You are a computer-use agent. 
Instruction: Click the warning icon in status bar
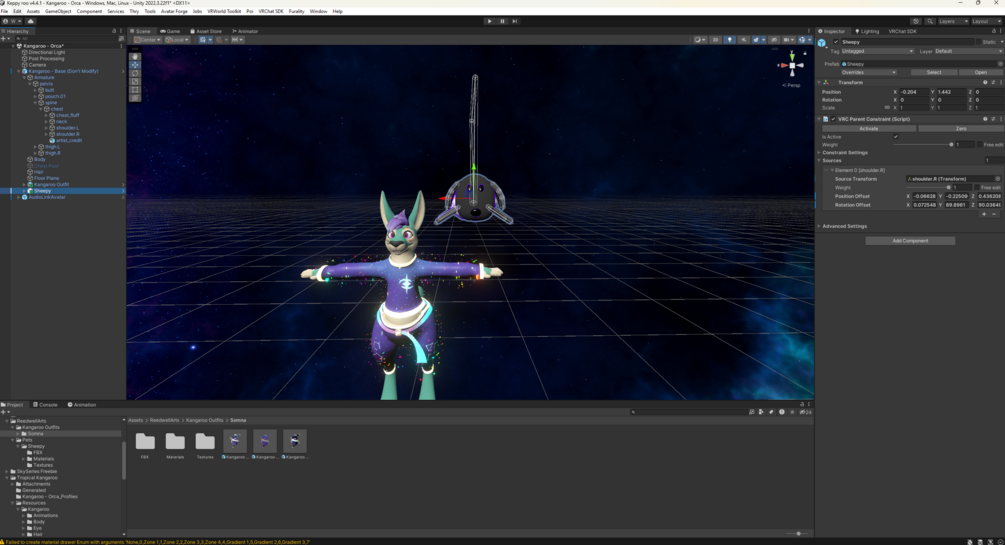coord(3,542)
